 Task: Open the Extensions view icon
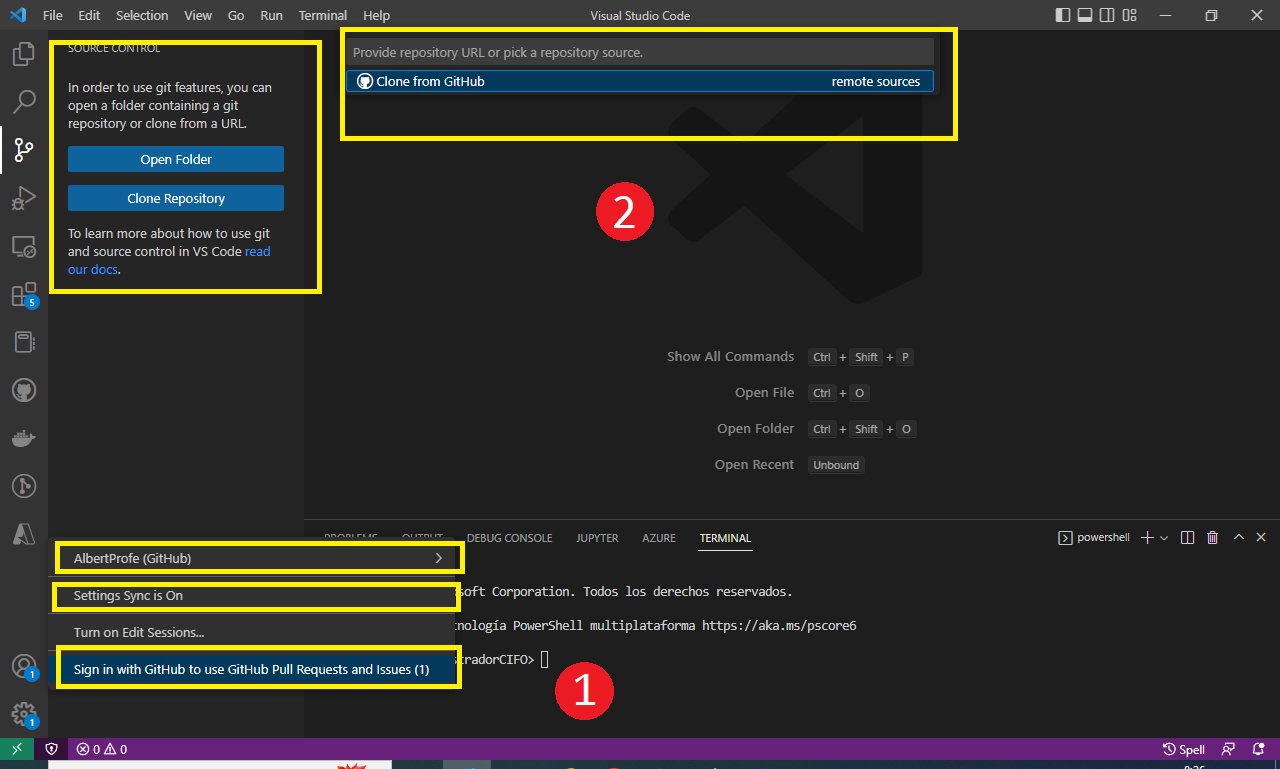(24, 295)
